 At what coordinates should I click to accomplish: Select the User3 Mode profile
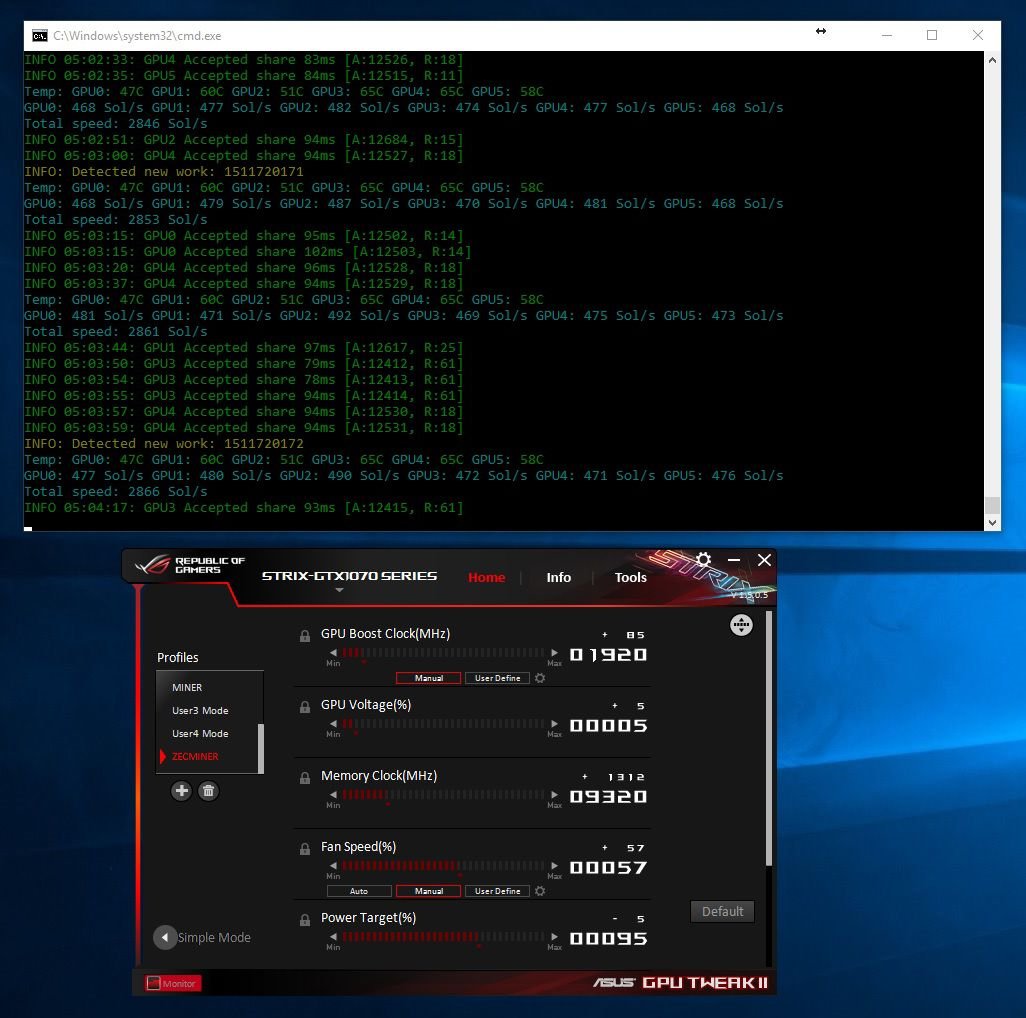(x=200, y=710)
